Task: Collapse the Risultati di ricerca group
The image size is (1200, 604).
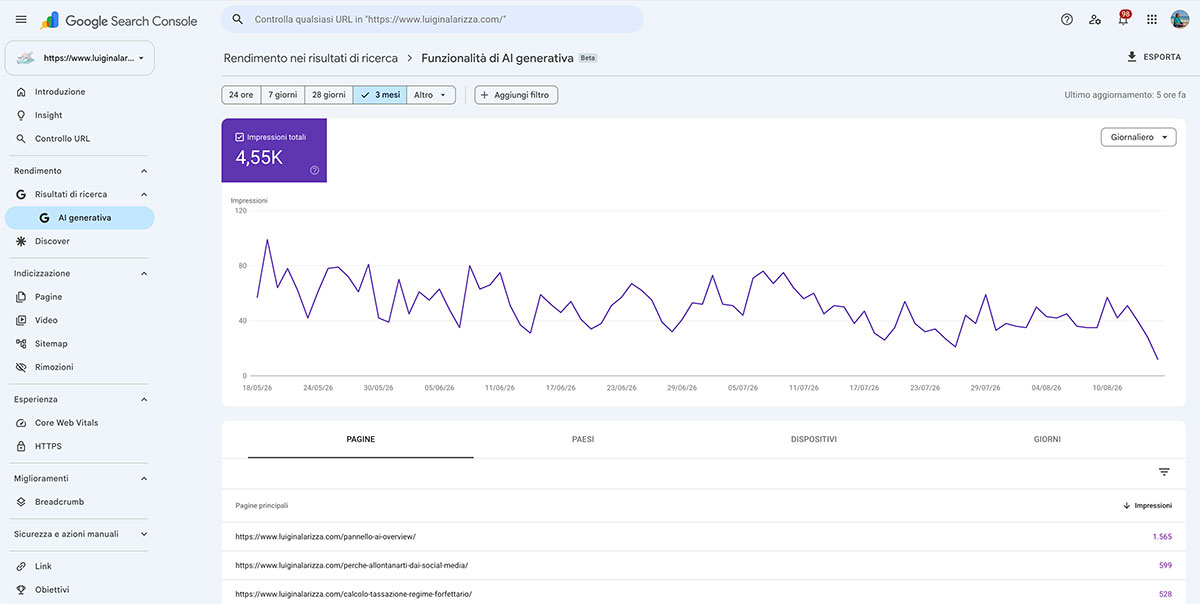Action: [x=143, y=194]
